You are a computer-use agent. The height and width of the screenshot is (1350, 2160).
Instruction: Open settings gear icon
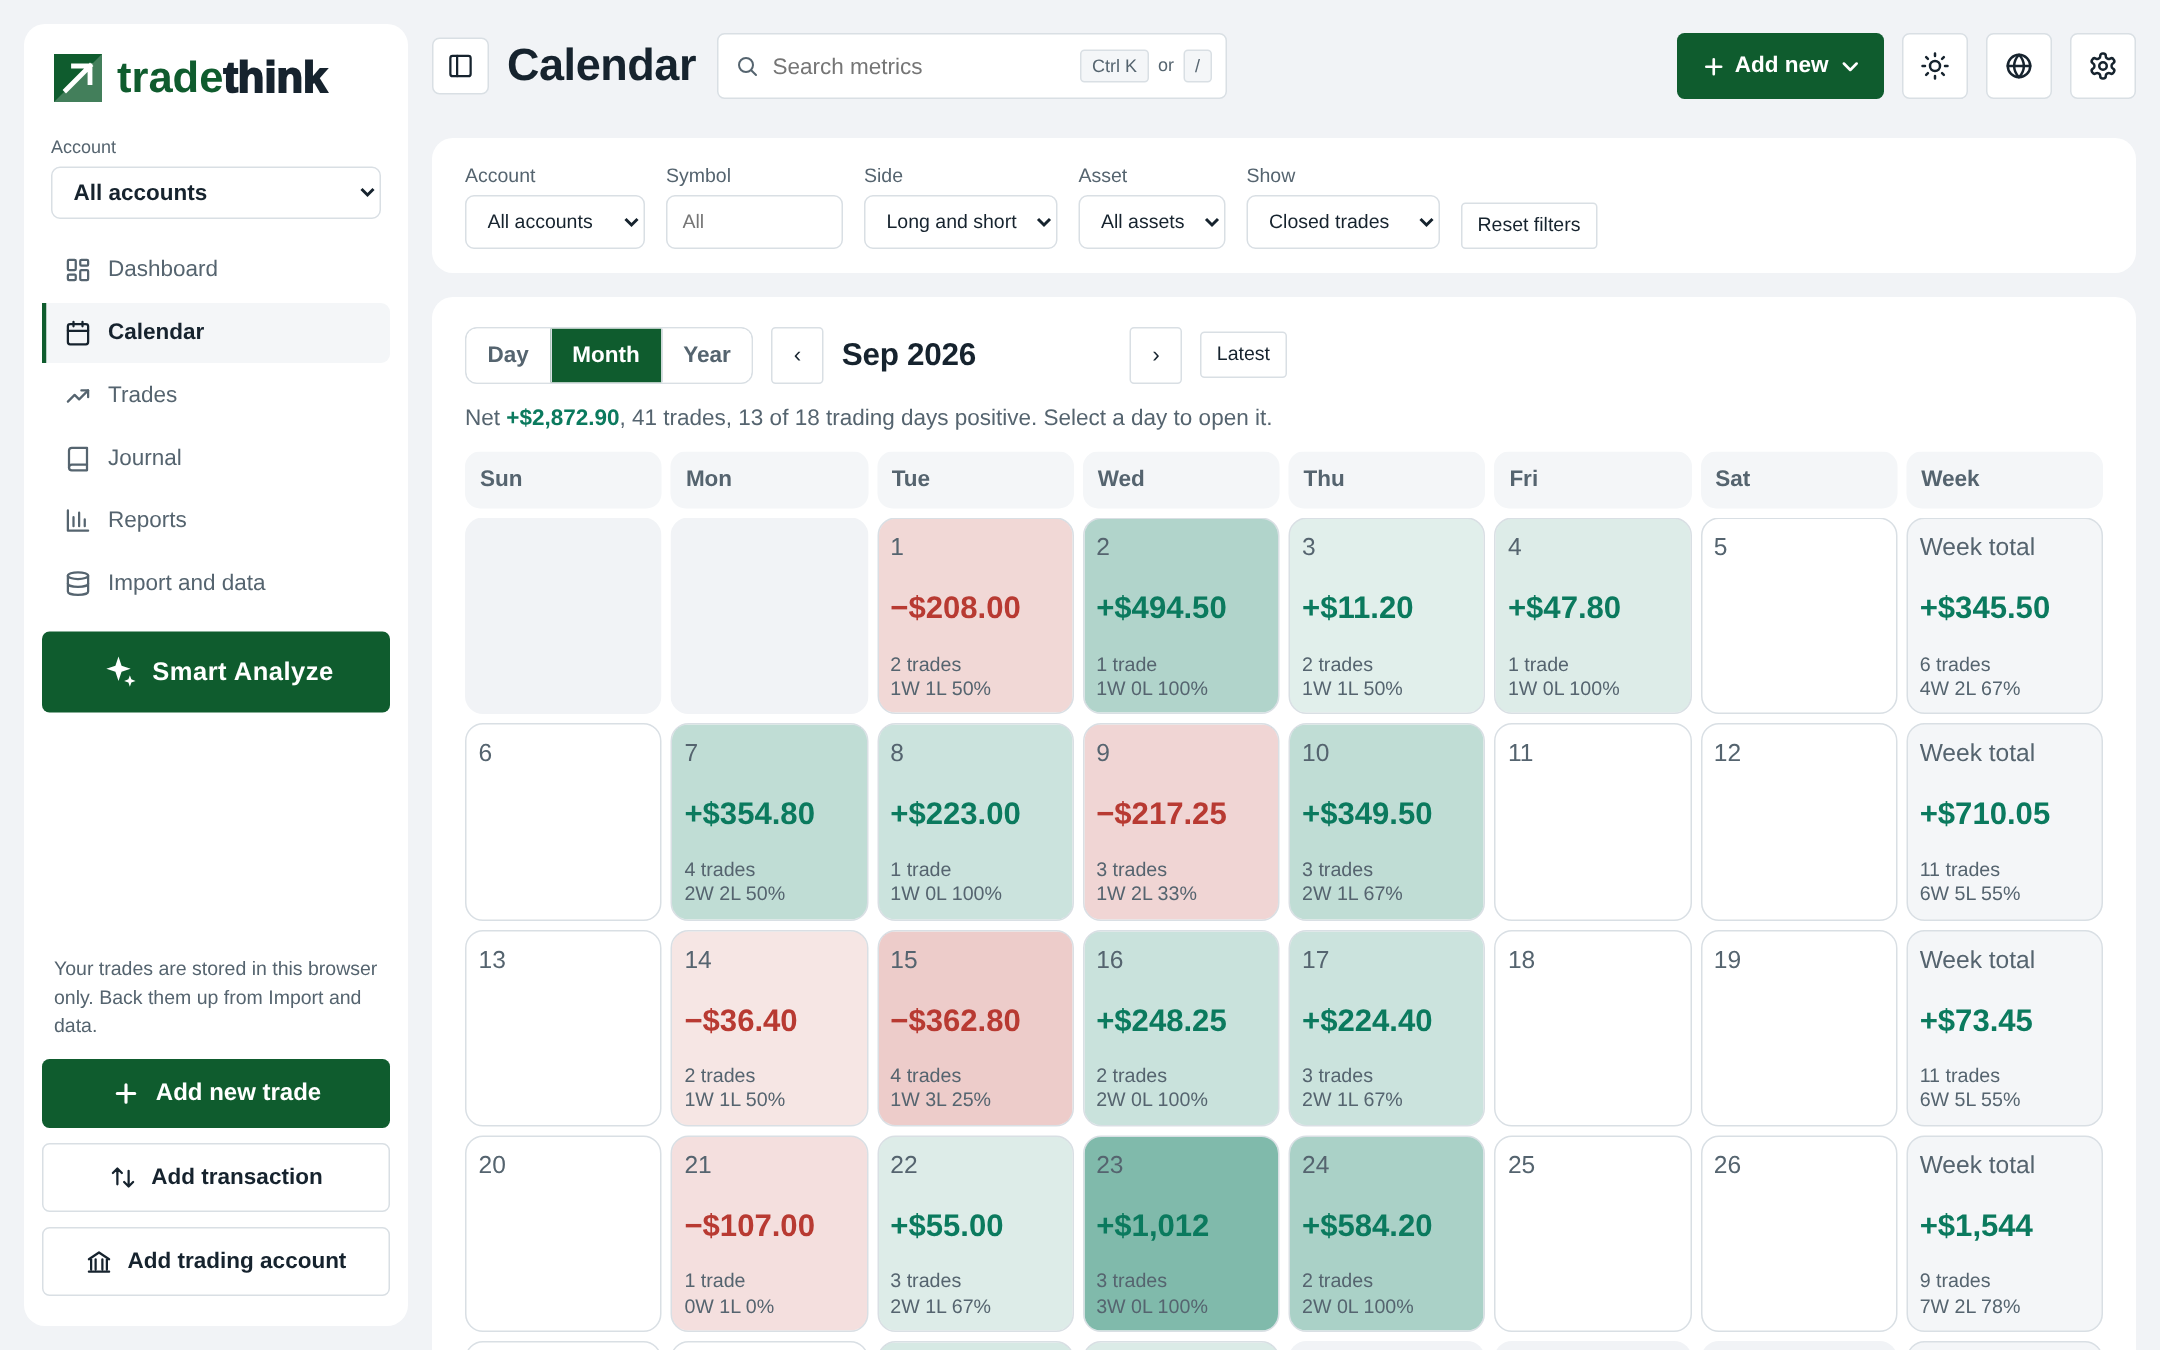point(2102,66)
